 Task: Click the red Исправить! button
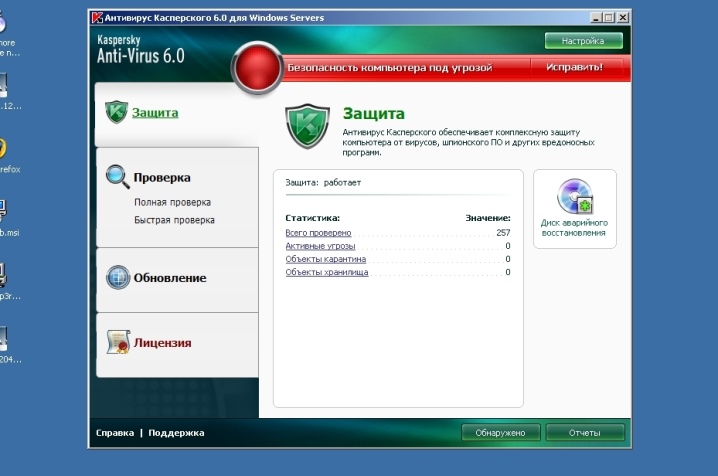tap(575, 67)
